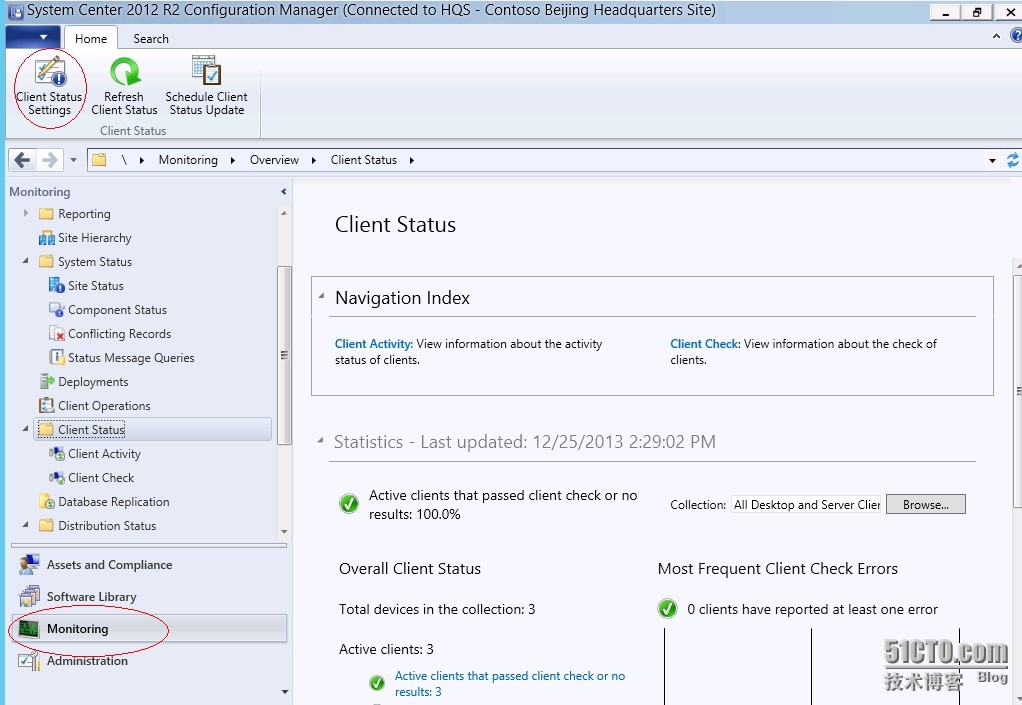Click the Conflicting Records node icon
Screen dimensions: 1022x705
pos(57,334)
